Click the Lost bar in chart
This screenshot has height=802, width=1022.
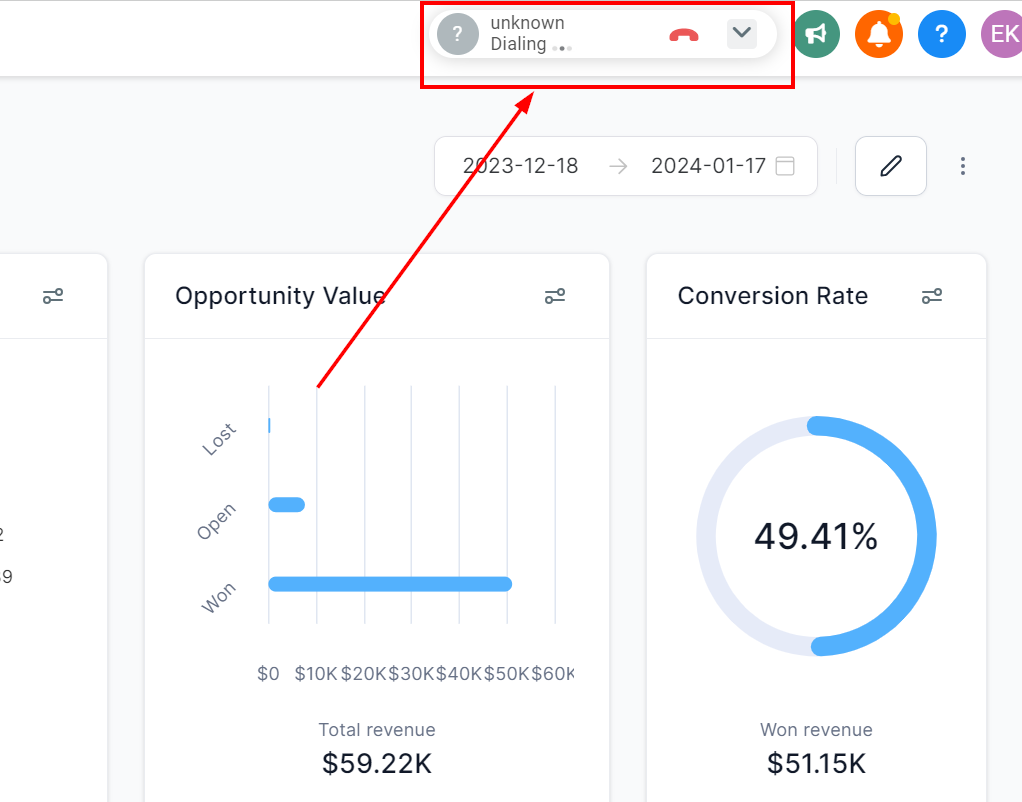click(270, 425)
